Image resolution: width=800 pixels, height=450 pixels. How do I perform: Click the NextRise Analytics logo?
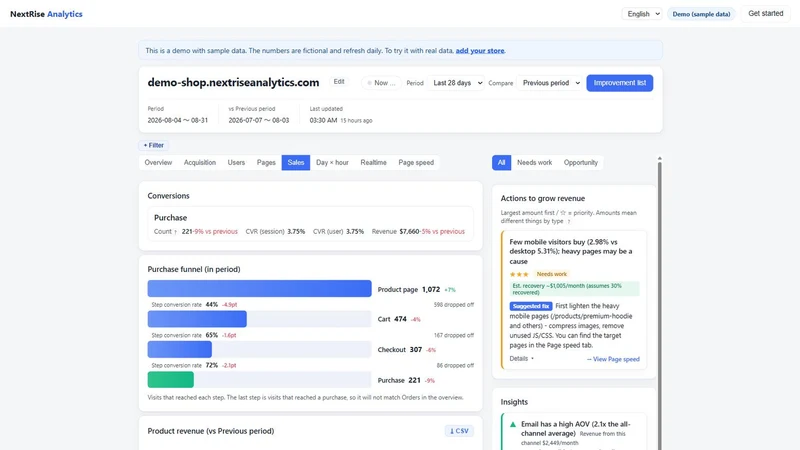[x=46, y=14]
